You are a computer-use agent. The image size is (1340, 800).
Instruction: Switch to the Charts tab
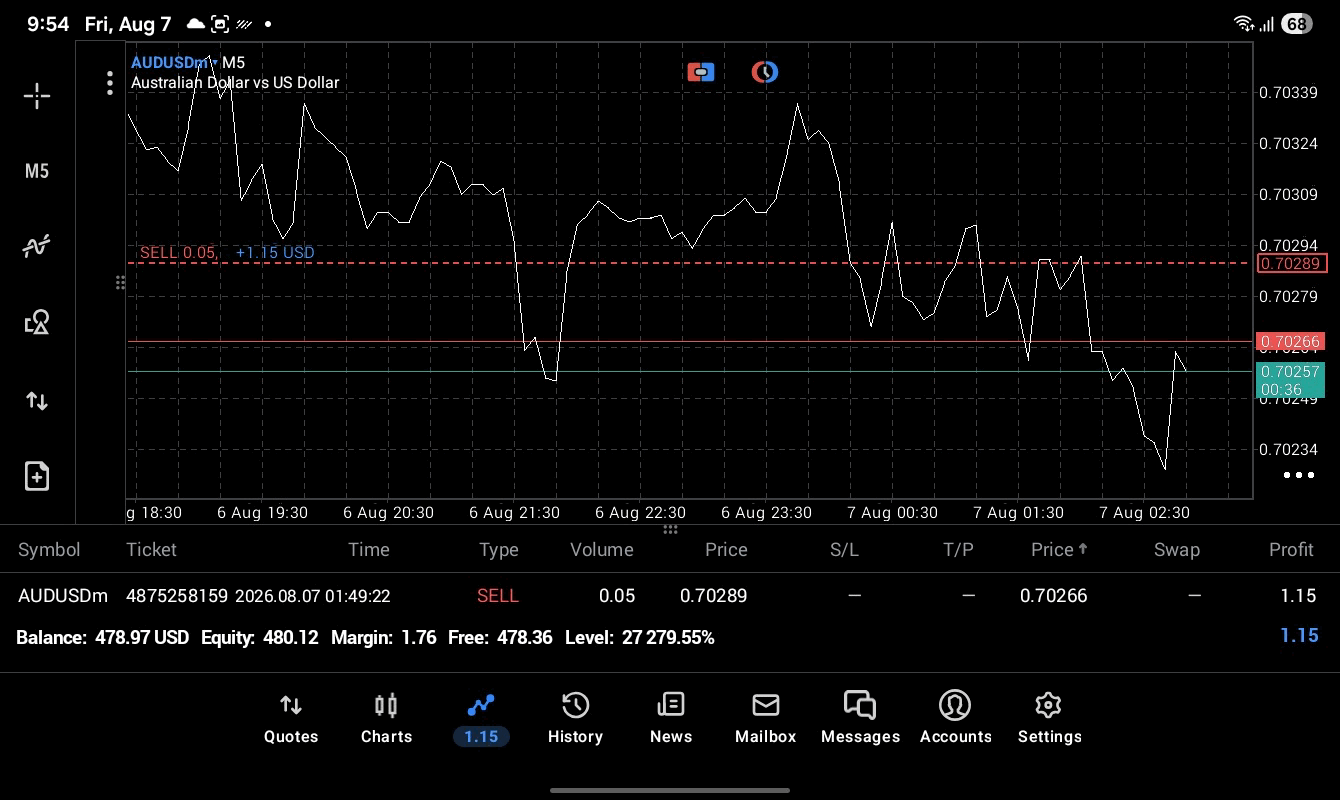[x=386, y=719]
